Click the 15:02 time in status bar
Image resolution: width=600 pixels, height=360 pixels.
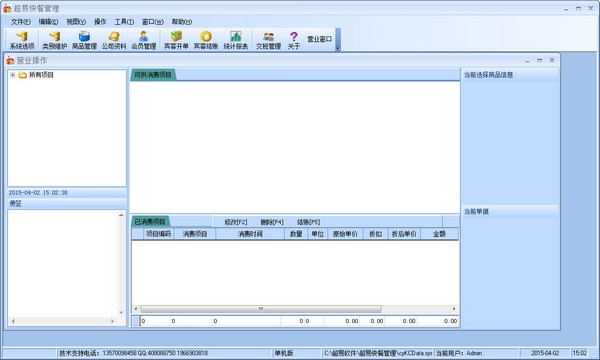click(x=580, y=353)
